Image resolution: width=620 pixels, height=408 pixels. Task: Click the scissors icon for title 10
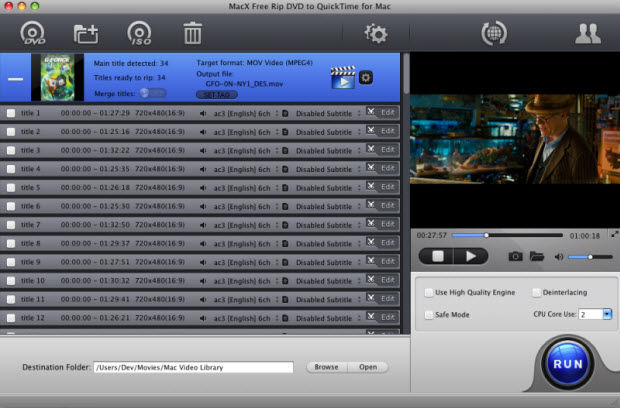[x=370, y=280]
